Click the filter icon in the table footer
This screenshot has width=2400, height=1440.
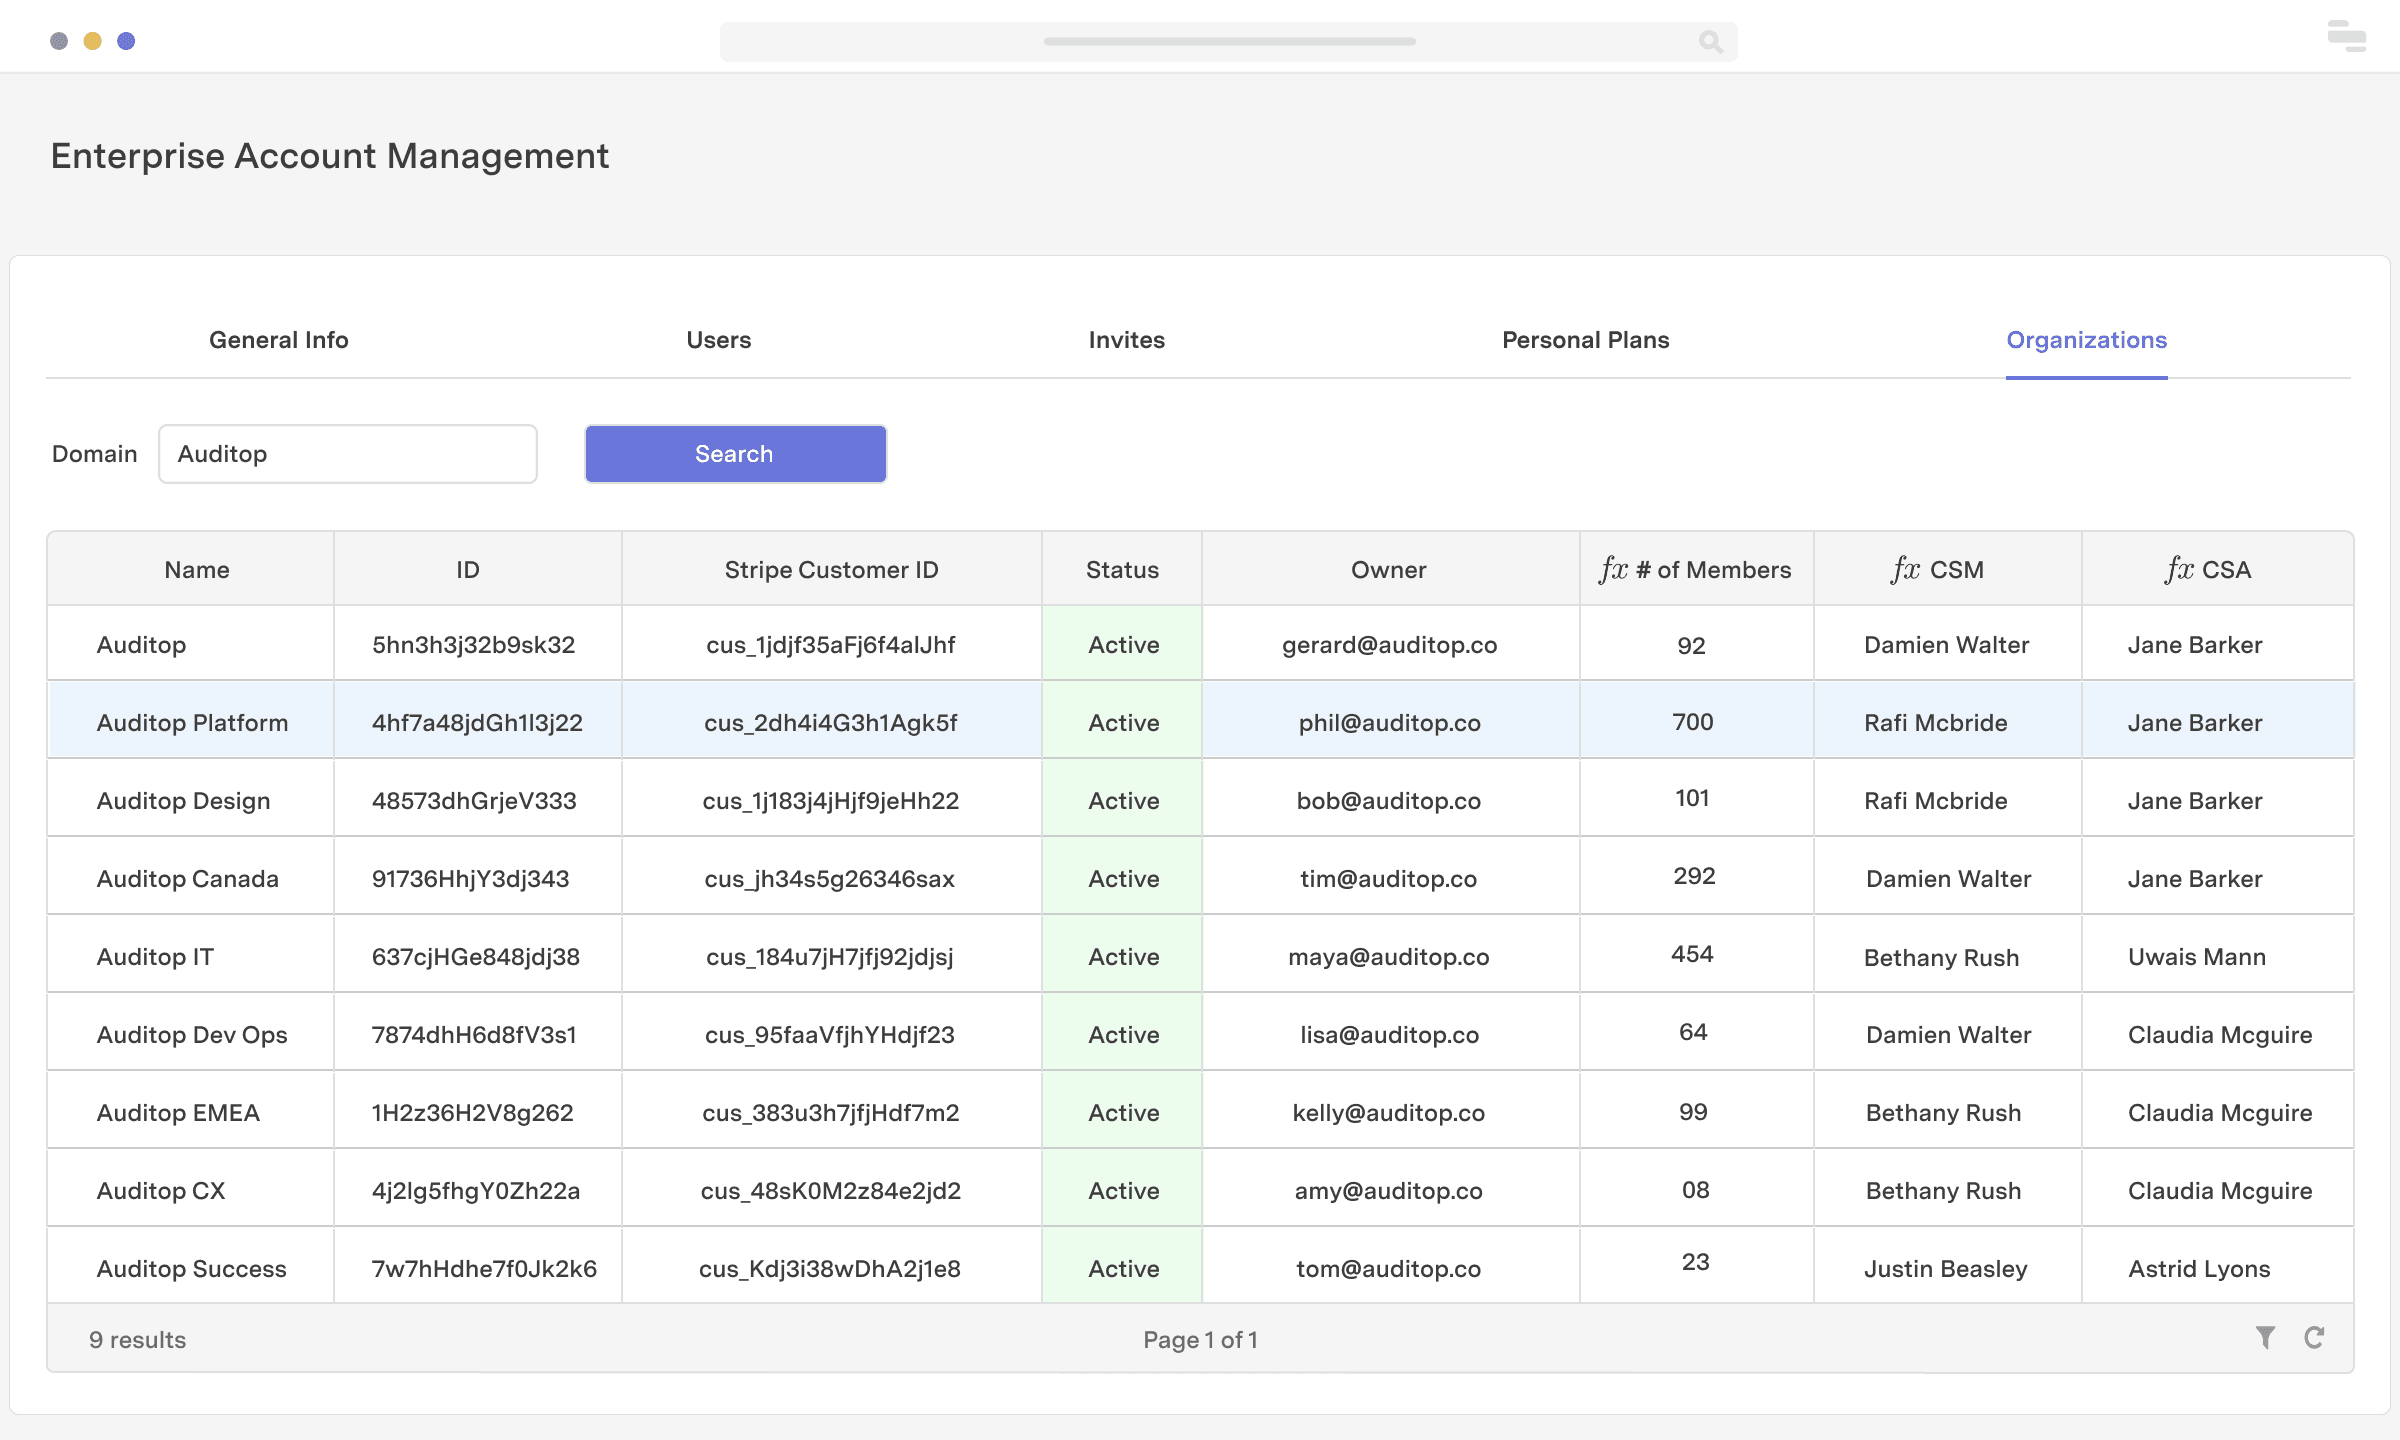tap(2266, 1337)
